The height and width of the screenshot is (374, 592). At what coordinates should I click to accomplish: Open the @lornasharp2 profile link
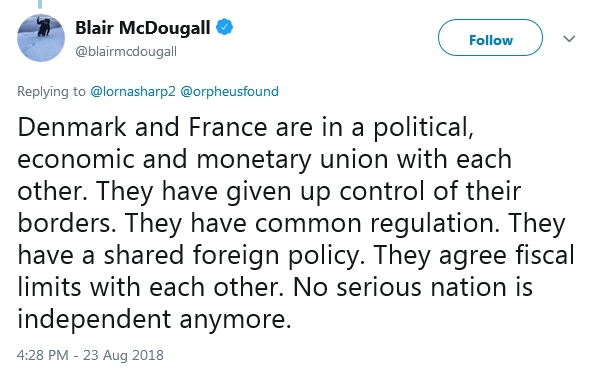point(133,91)
